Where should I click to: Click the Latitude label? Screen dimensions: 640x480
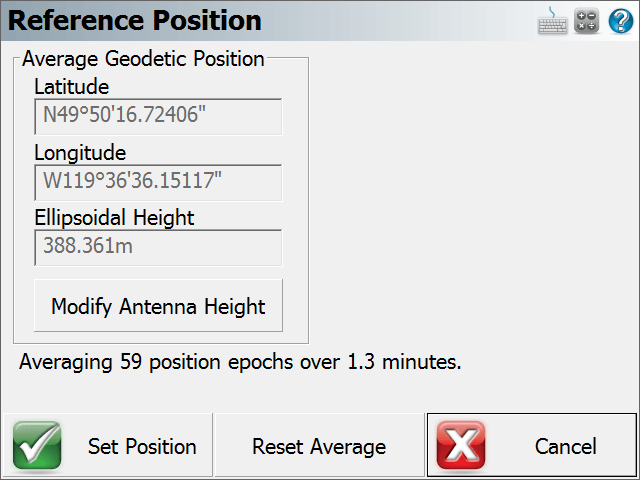[72, 87]
